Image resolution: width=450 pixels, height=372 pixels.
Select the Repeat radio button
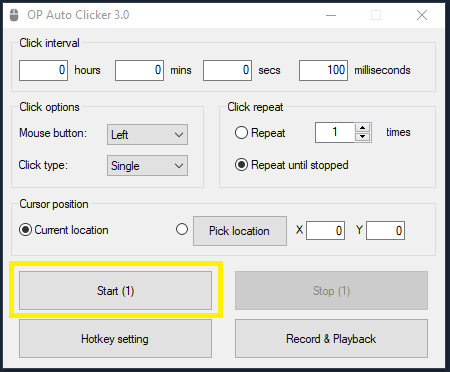pyautogui.click(x=241, y=133)
